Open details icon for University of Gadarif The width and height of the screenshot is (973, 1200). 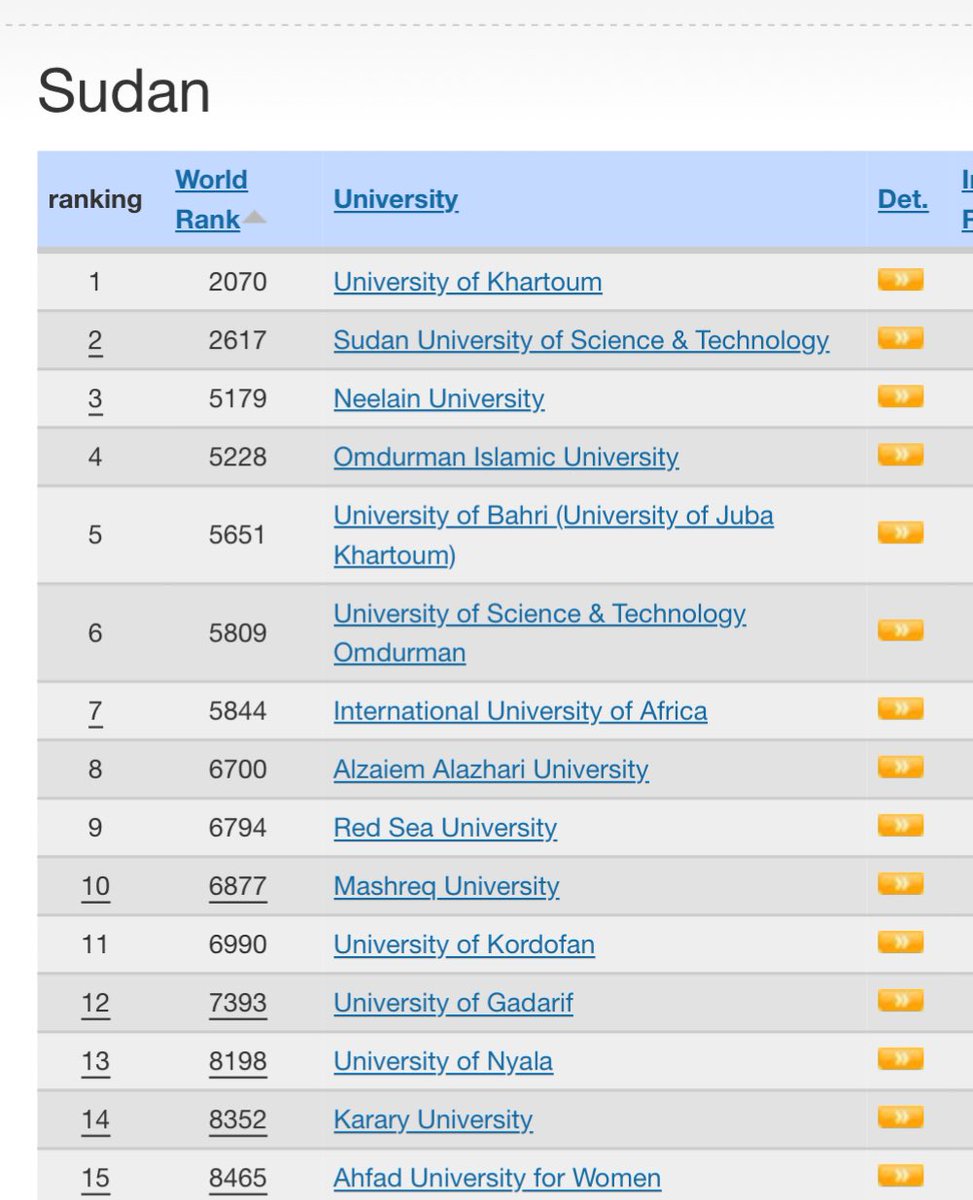(x=900, y=1000)
